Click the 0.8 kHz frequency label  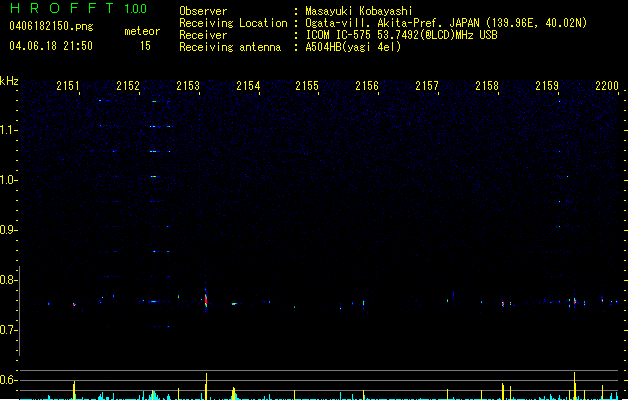[8, 280]
